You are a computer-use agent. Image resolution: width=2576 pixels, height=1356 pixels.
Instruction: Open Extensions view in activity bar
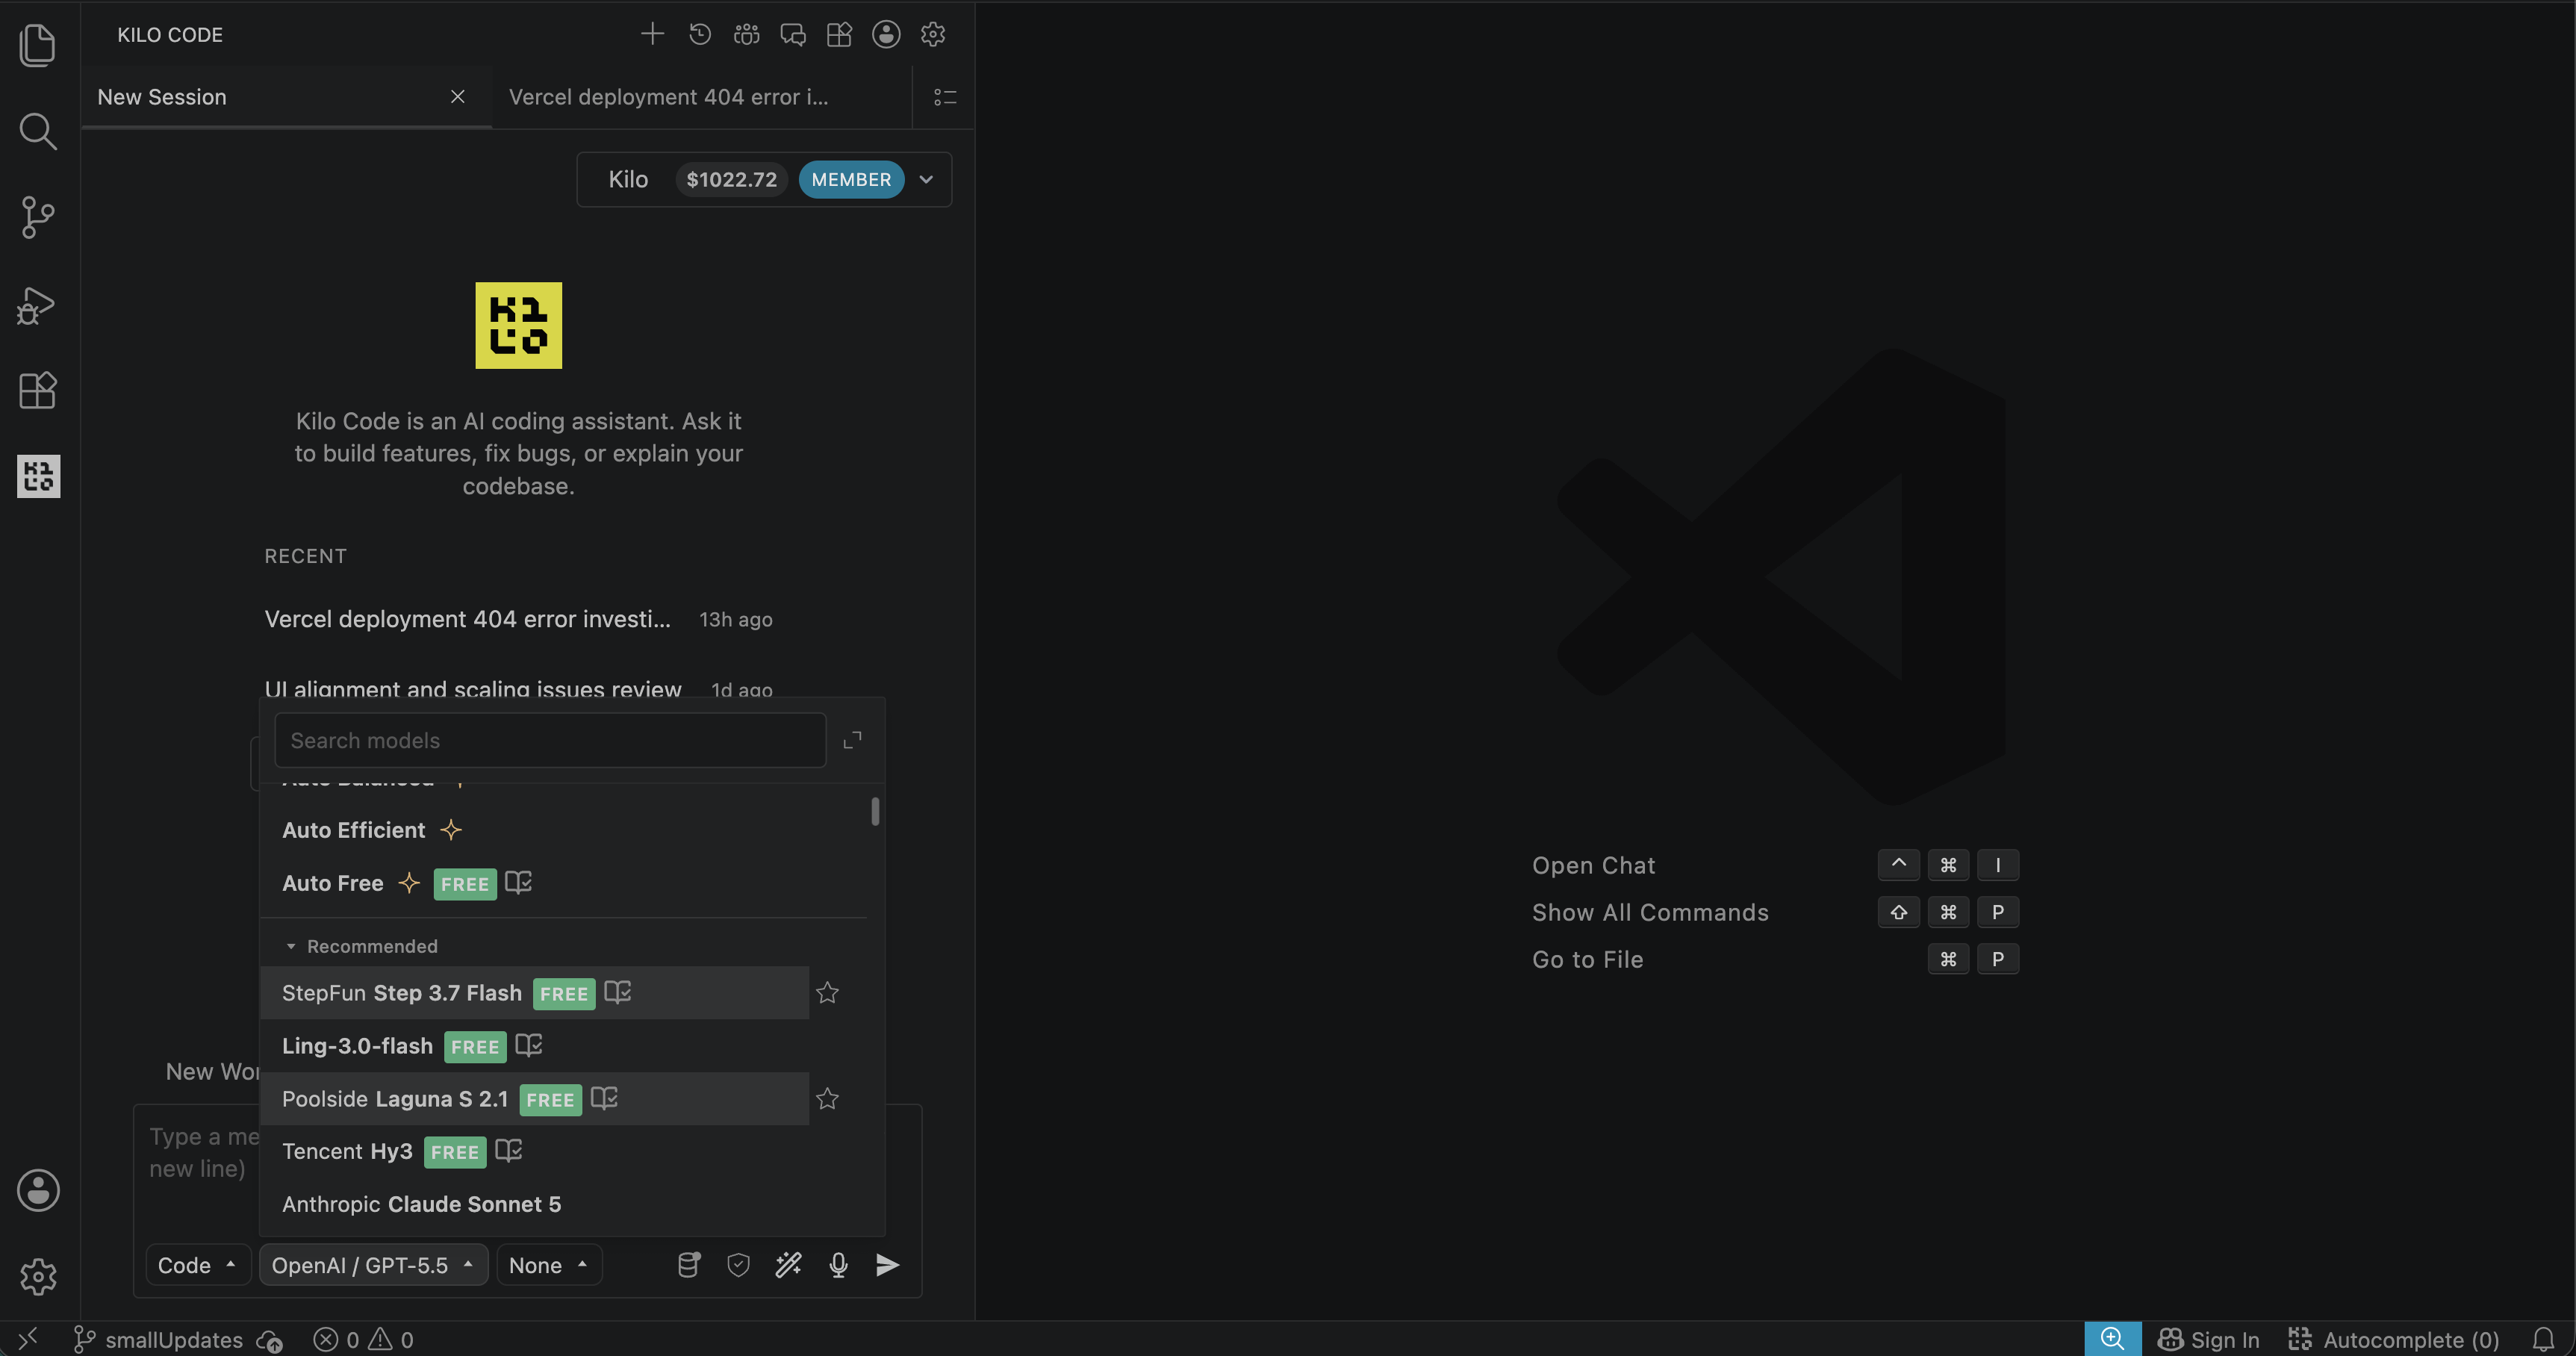(x=38, y=390)
